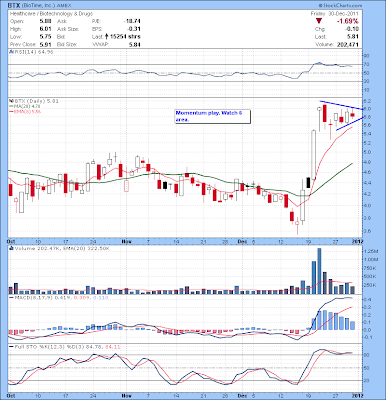Click the tallest volume bar in late December
The height and width of the screenshot is (400, 386).
pos(319,271)
